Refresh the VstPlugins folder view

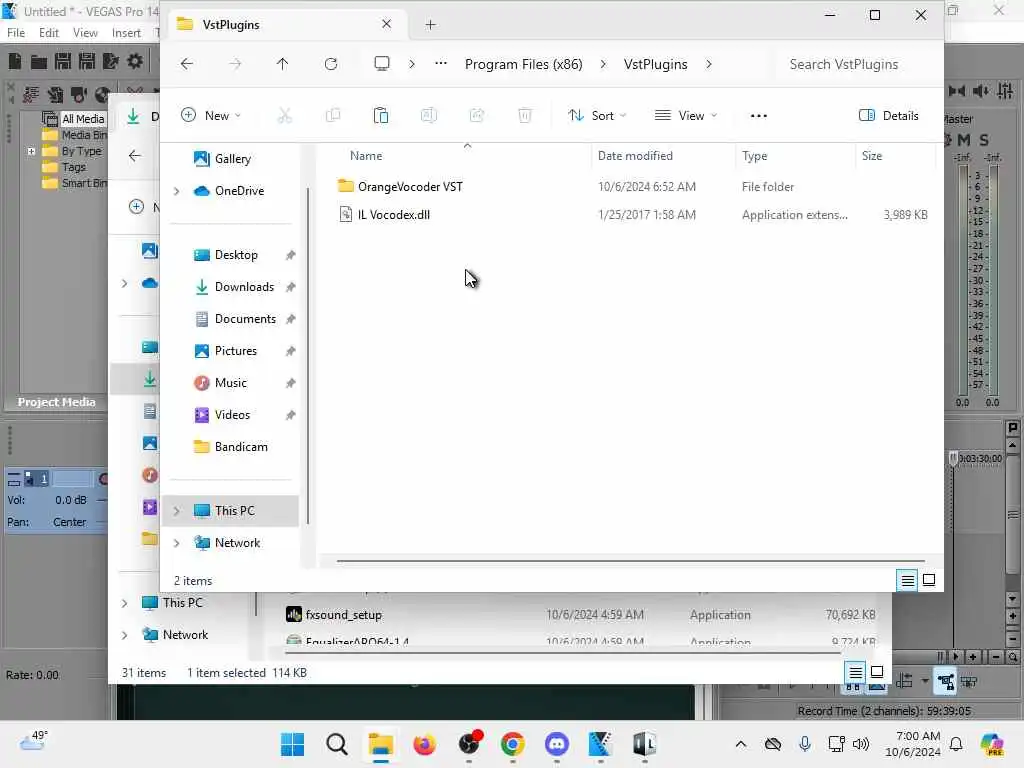331,64
